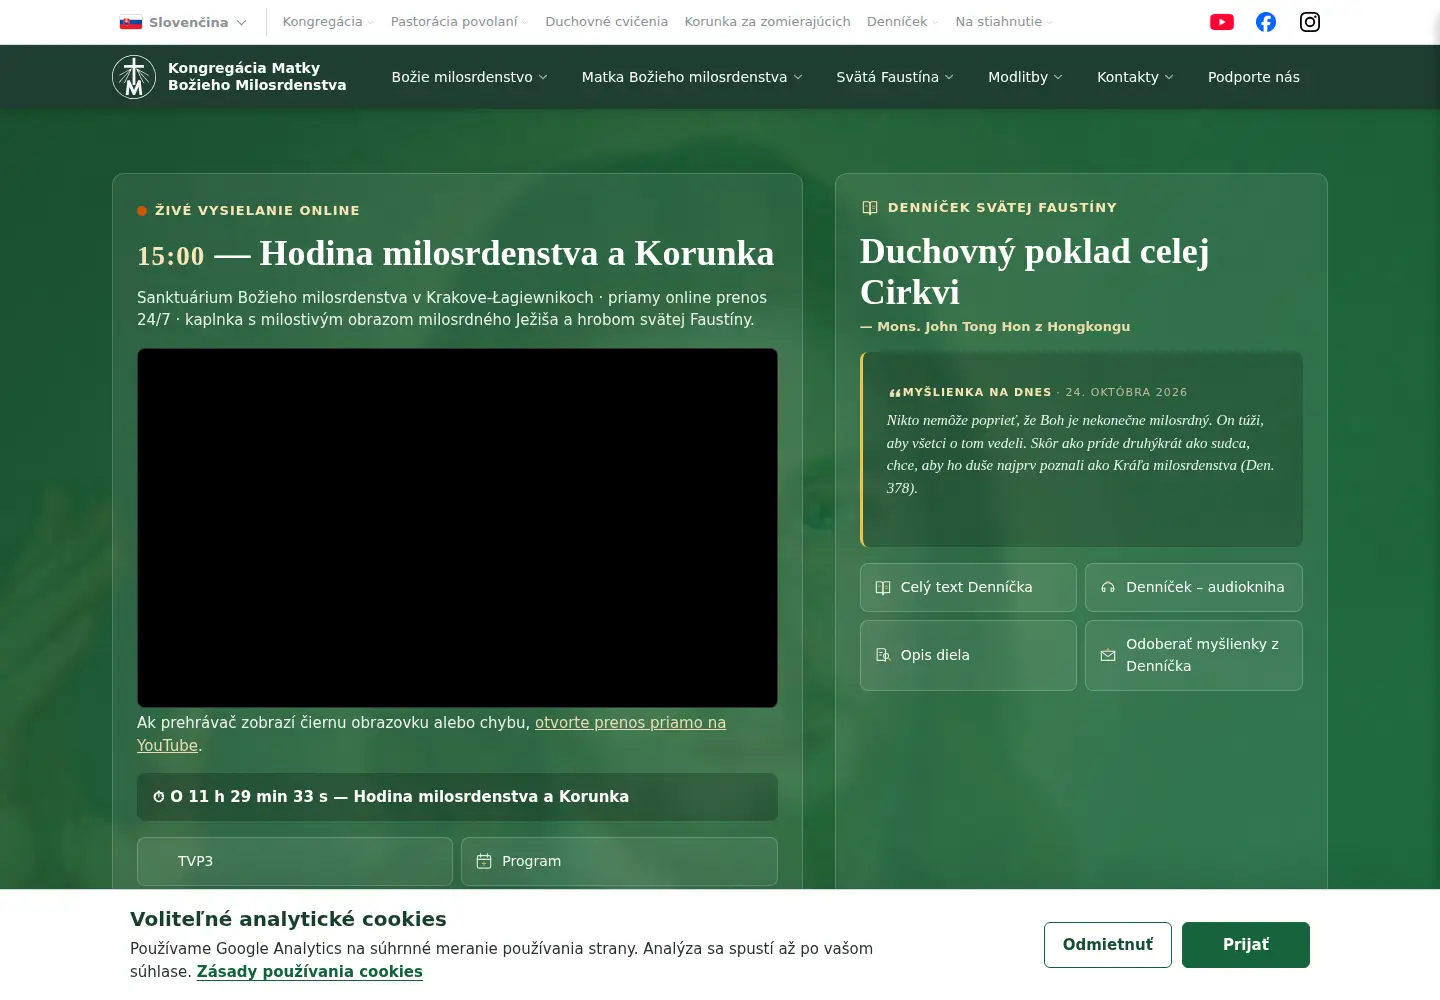
Task: Click the Myšlienka na dnes quote box
Action: [1081, 449]
